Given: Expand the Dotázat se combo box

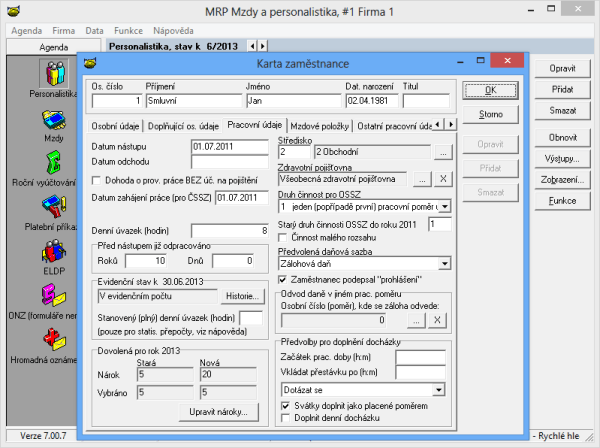Looking at the screenshot, I should pos(438,390).
